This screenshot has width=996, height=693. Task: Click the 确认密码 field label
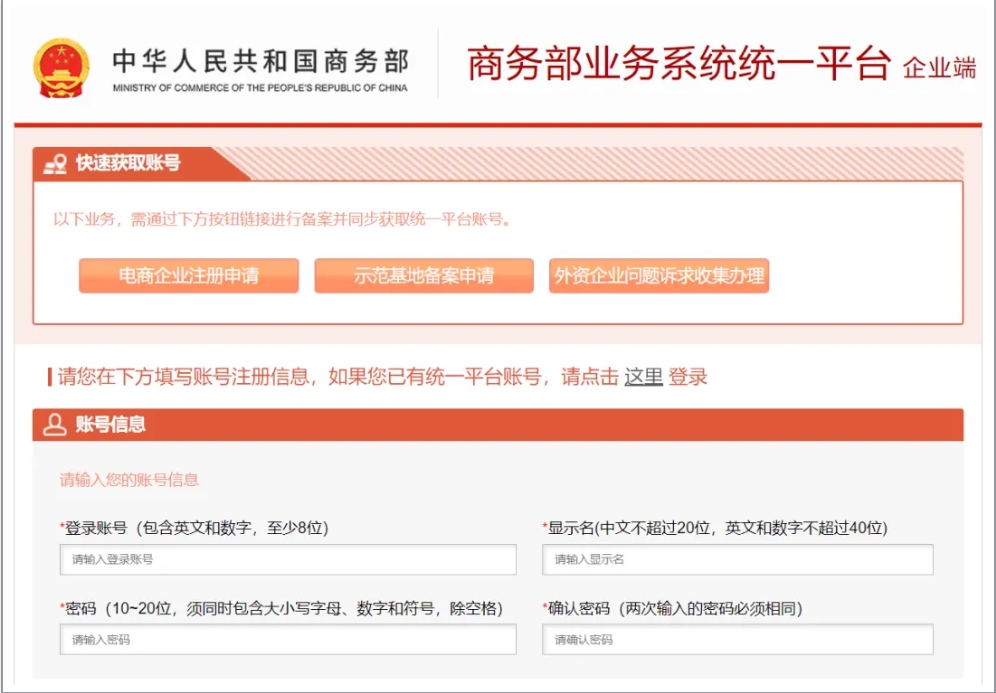673,609
